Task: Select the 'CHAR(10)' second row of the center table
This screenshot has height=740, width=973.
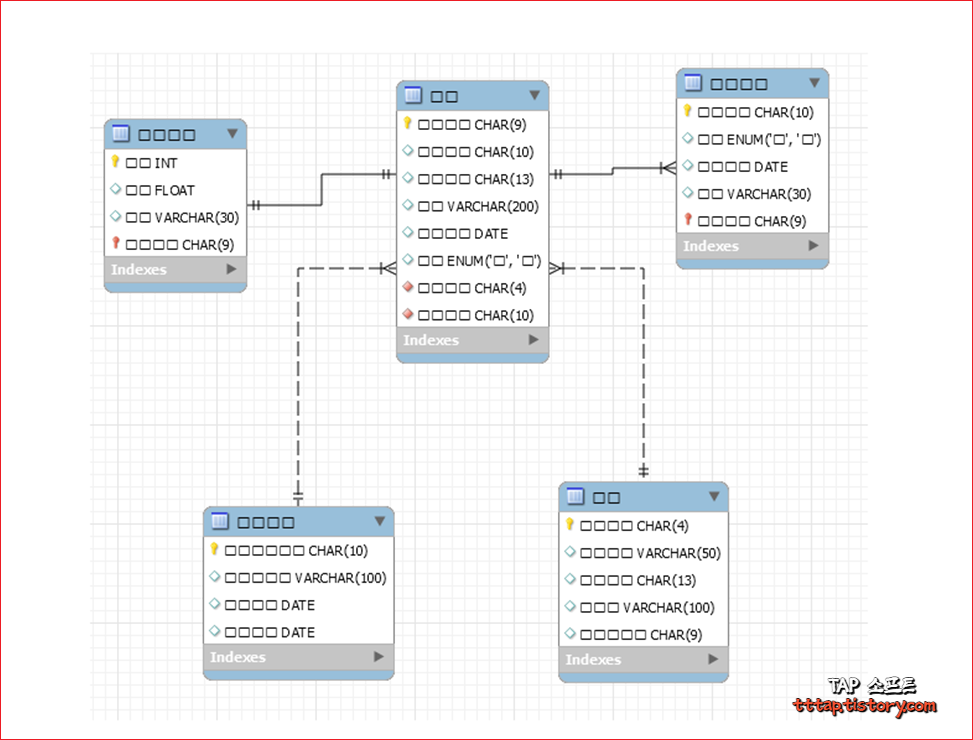Action: 472,152
